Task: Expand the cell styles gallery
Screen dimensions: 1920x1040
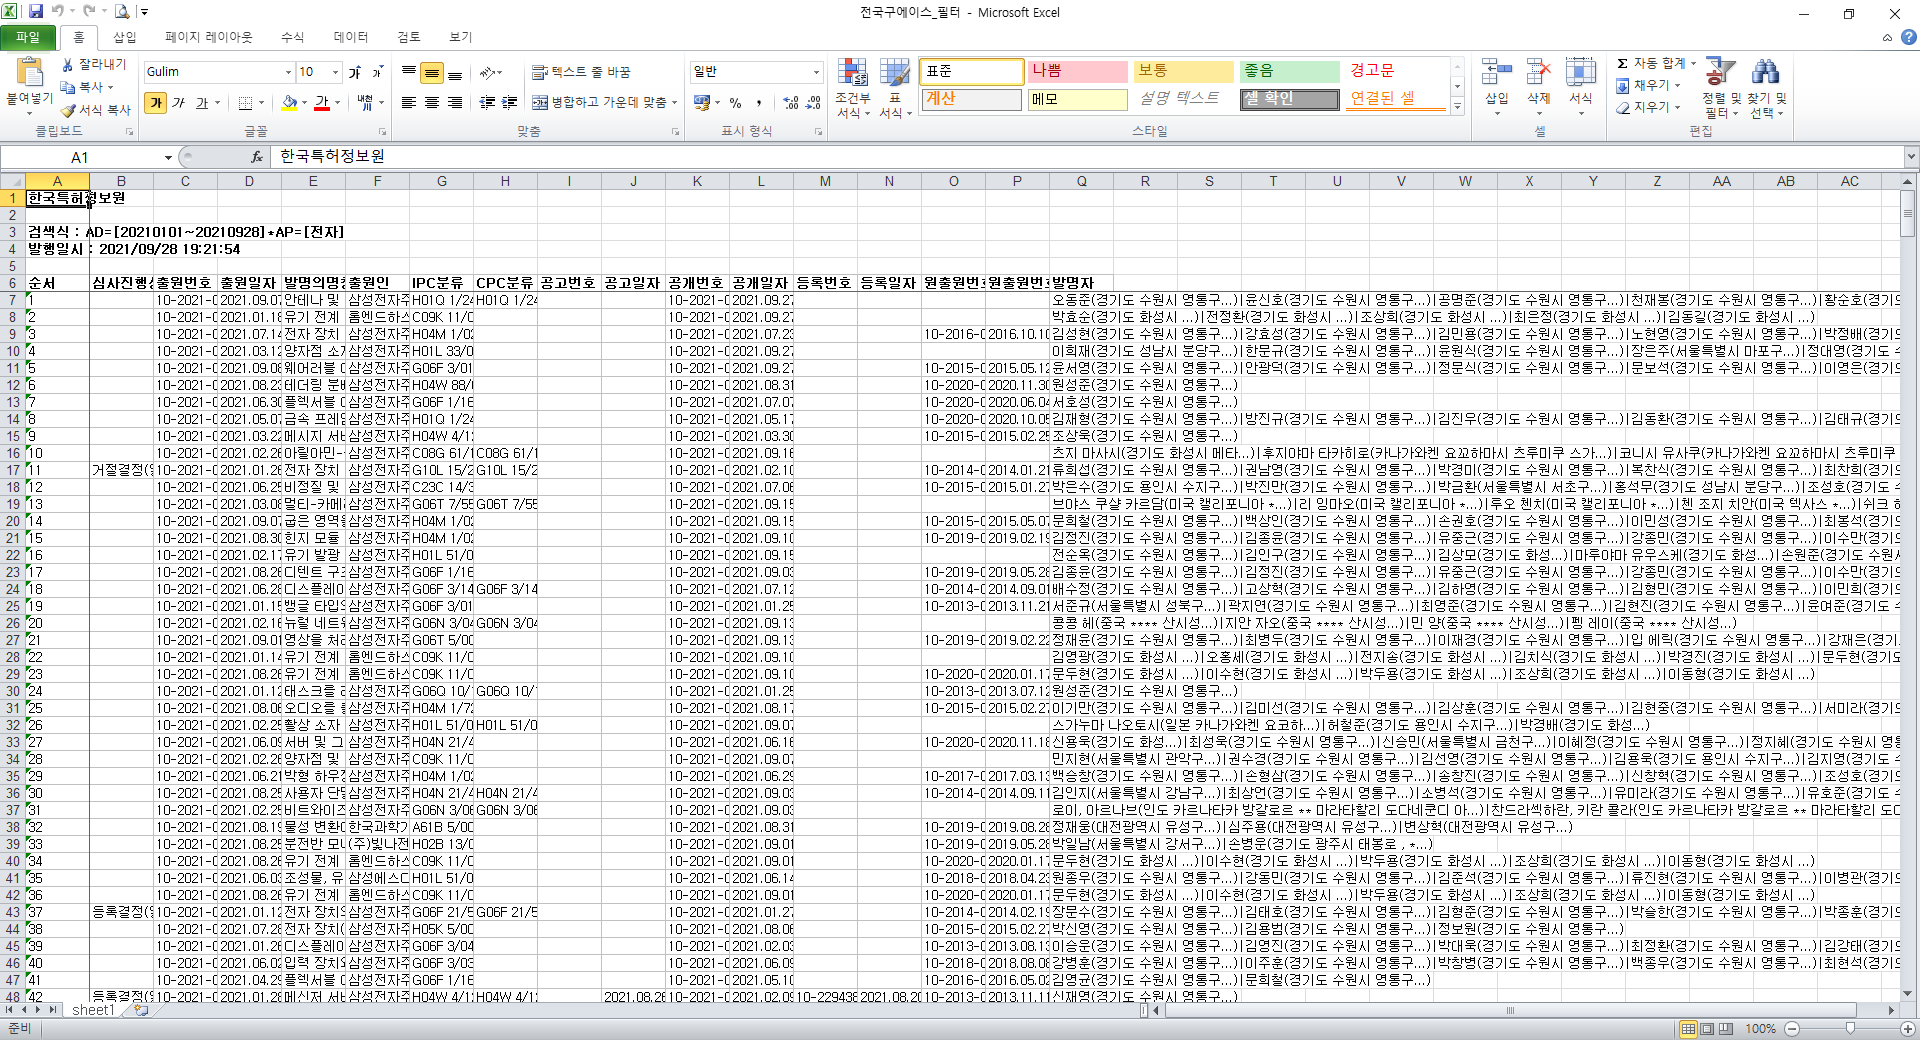Action: pyautogui.click(x=1458, y=106)
